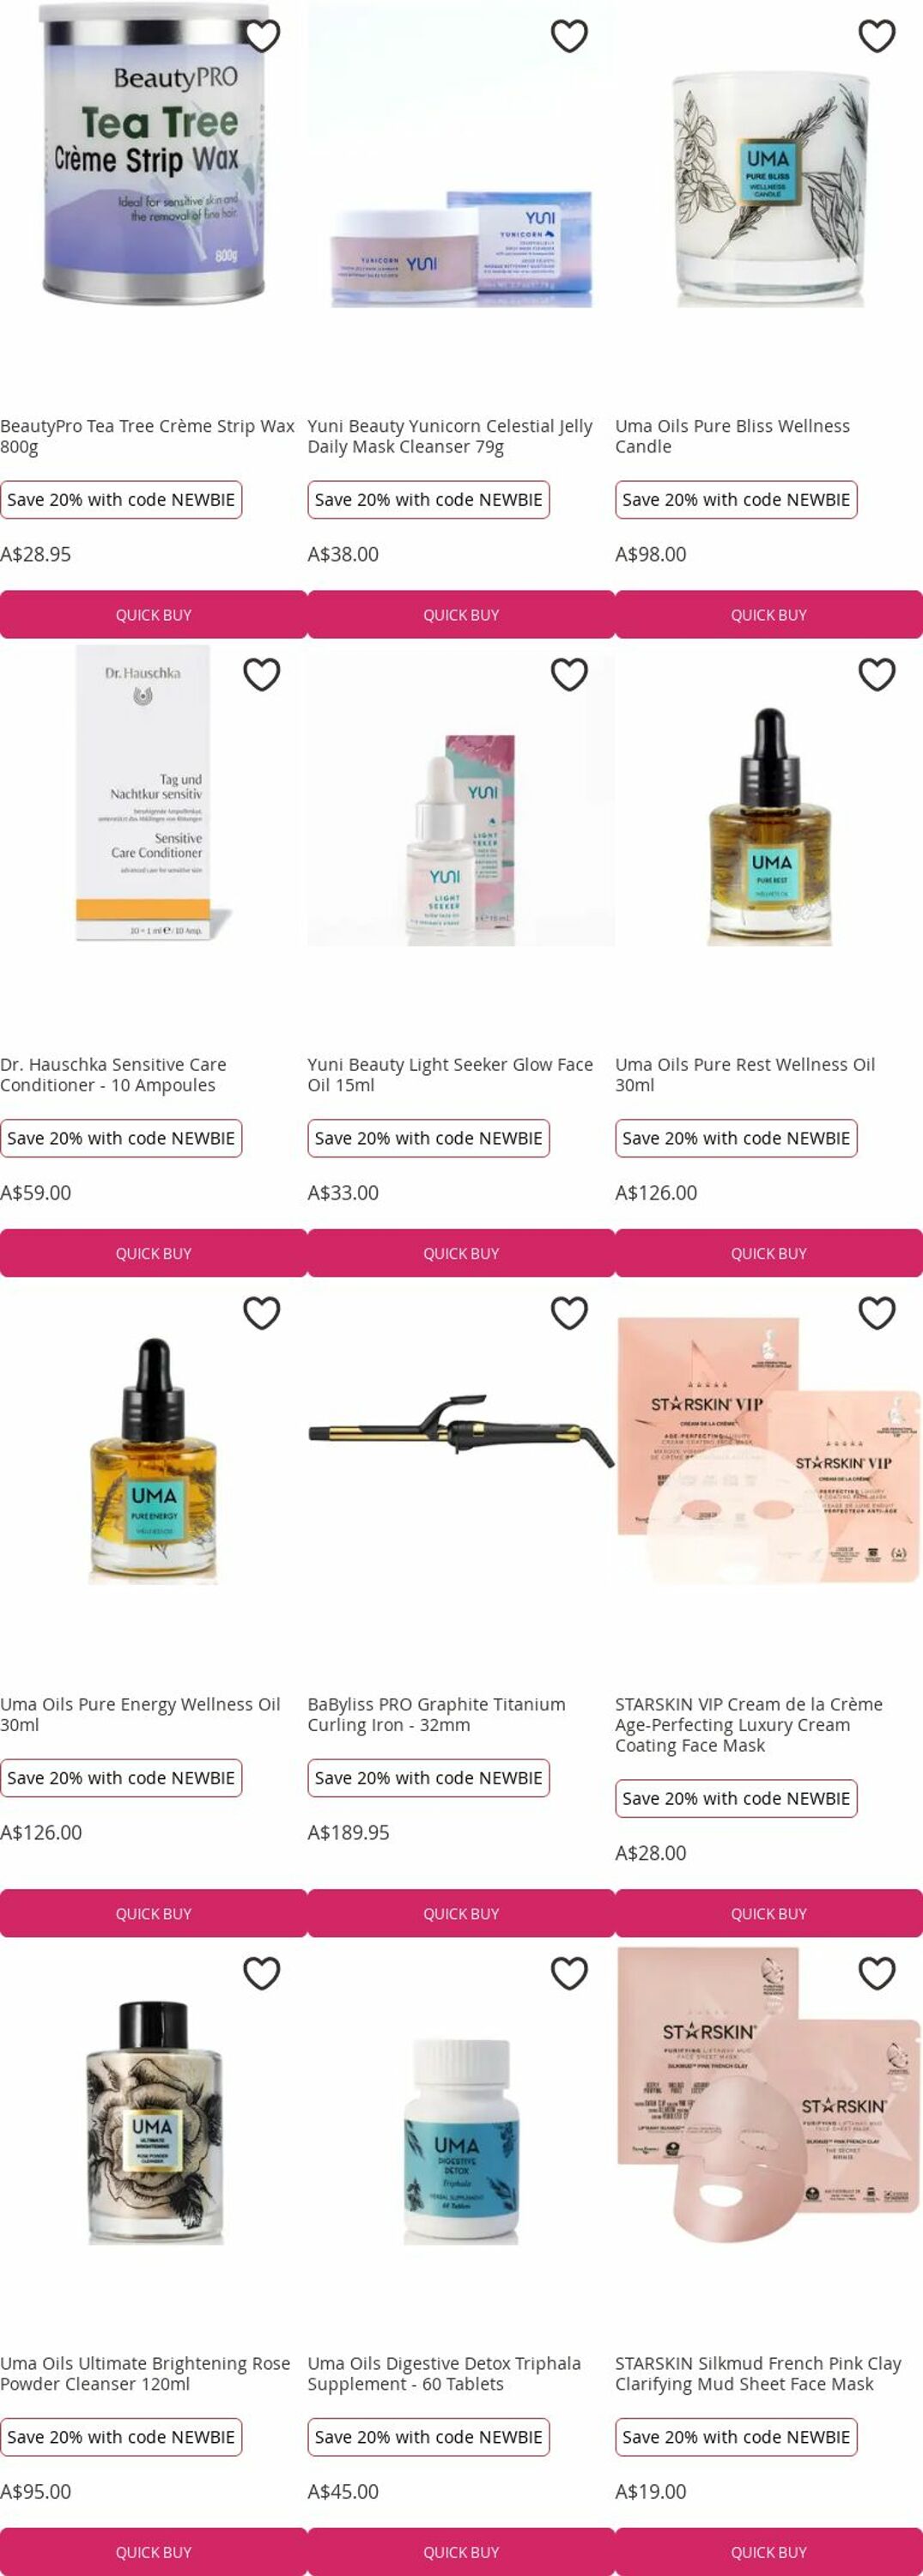Quick Buy Uma Ultimate Brightening Rose Powder Cleanser

click(153, 2552)
